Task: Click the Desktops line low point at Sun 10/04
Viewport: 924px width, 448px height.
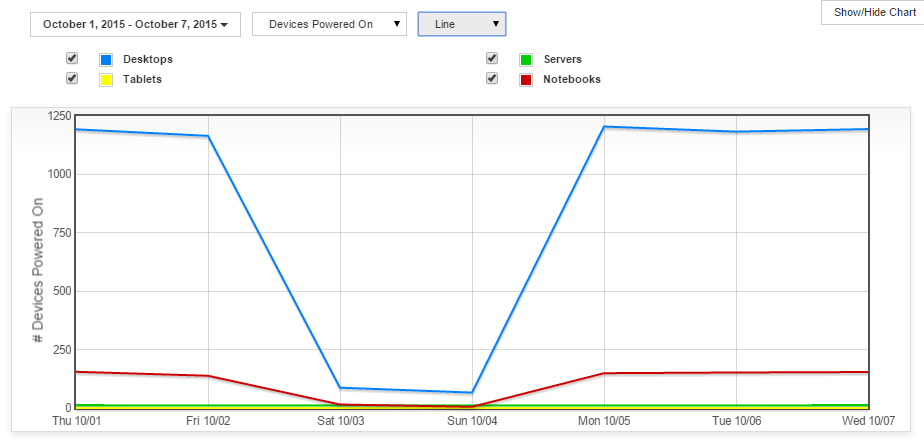Action: 472,393
